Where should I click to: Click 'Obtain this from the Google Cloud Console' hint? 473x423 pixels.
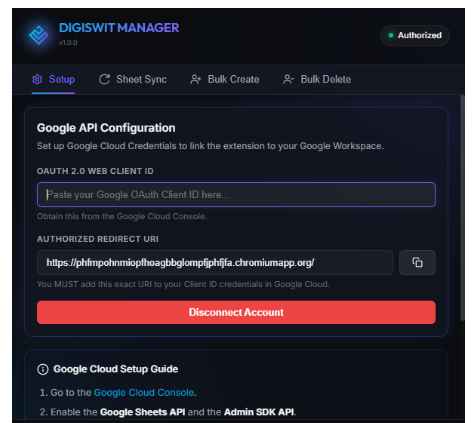coord(122,216)
